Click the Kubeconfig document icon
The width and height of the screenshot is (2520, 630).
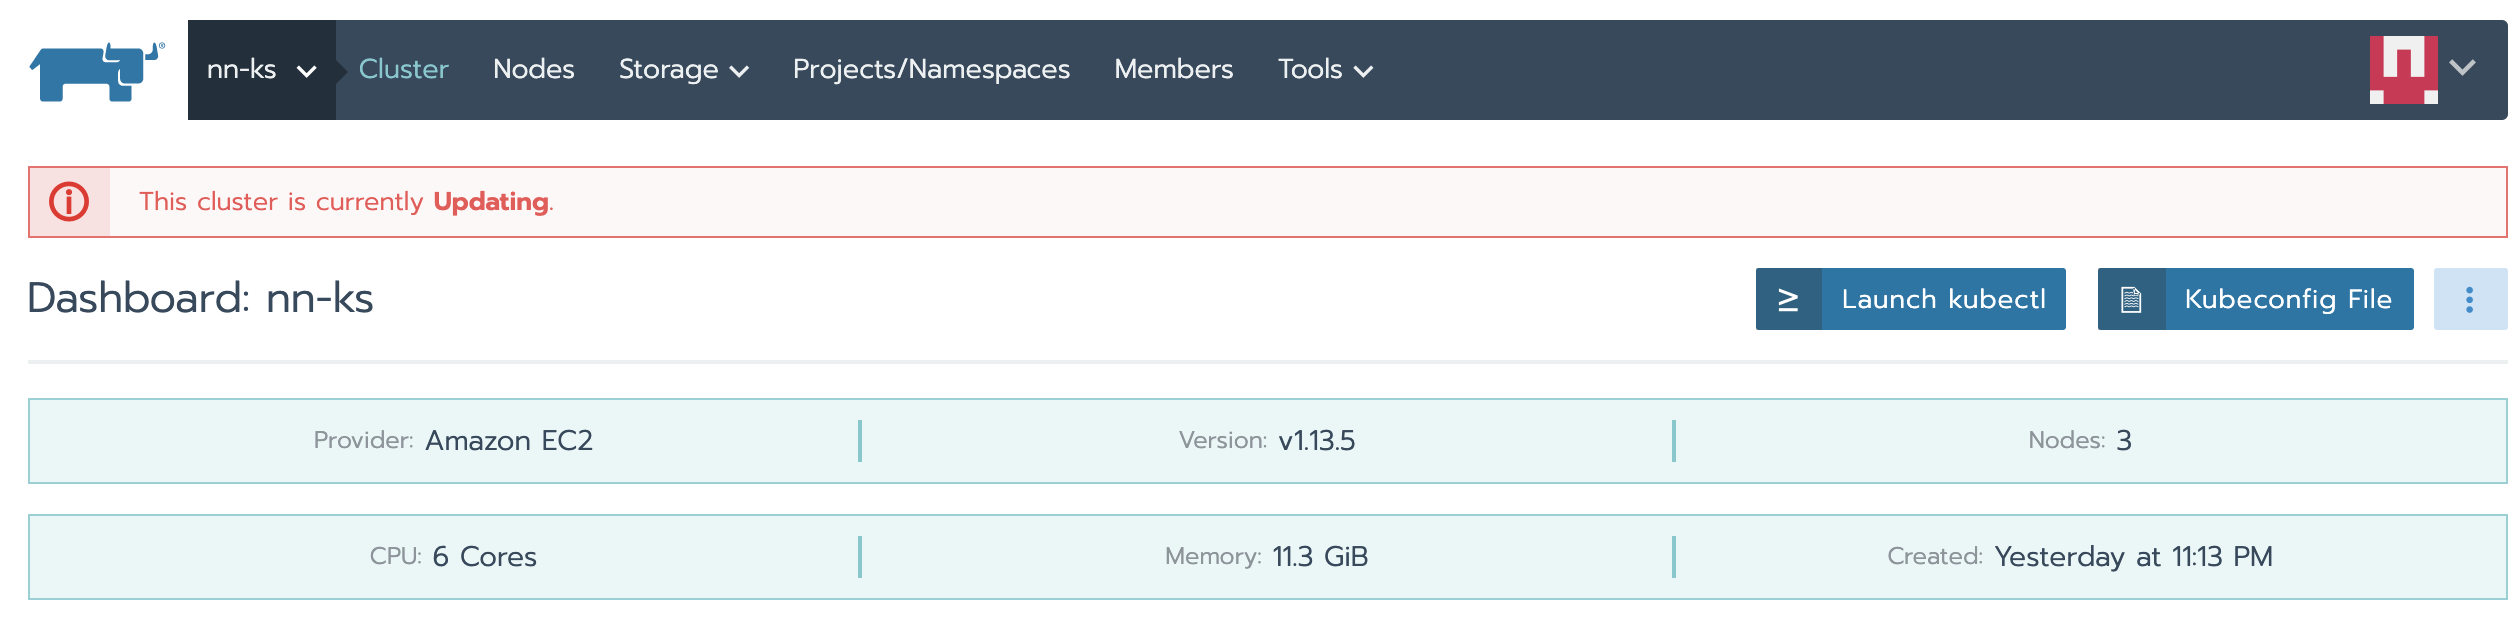(2131, 299)
